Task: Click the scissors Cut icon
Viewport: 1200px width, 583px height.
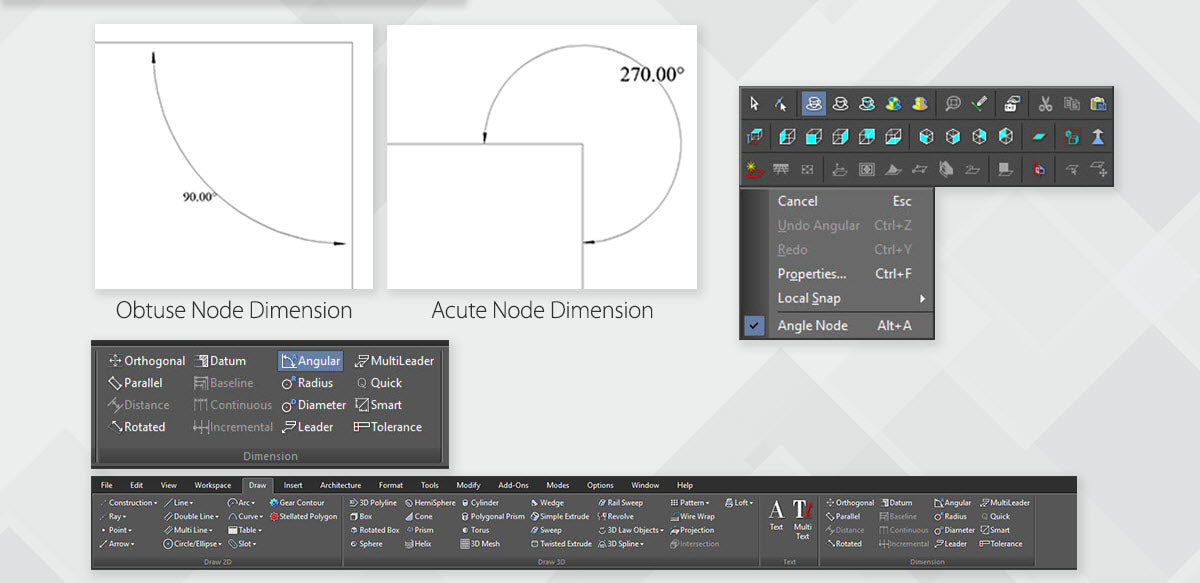Action: [x=1044, y=103]
